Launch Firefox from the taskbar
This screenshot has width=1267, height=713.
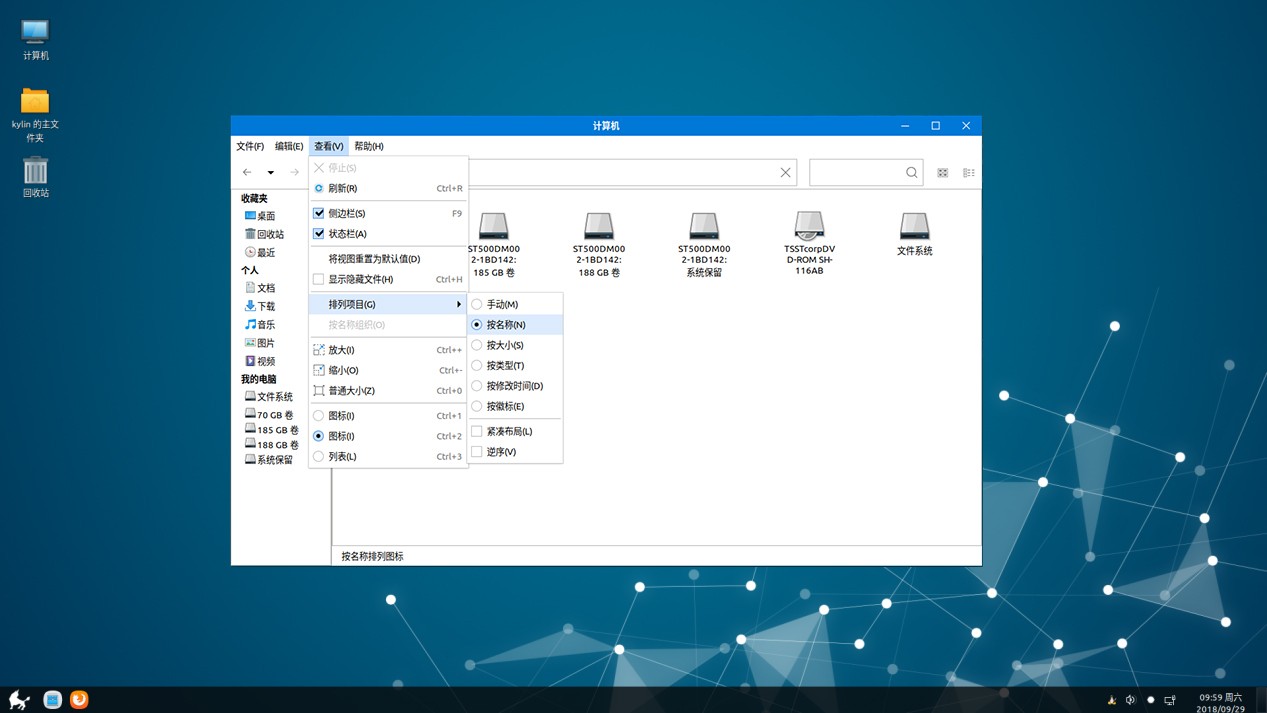pos(79,700)
